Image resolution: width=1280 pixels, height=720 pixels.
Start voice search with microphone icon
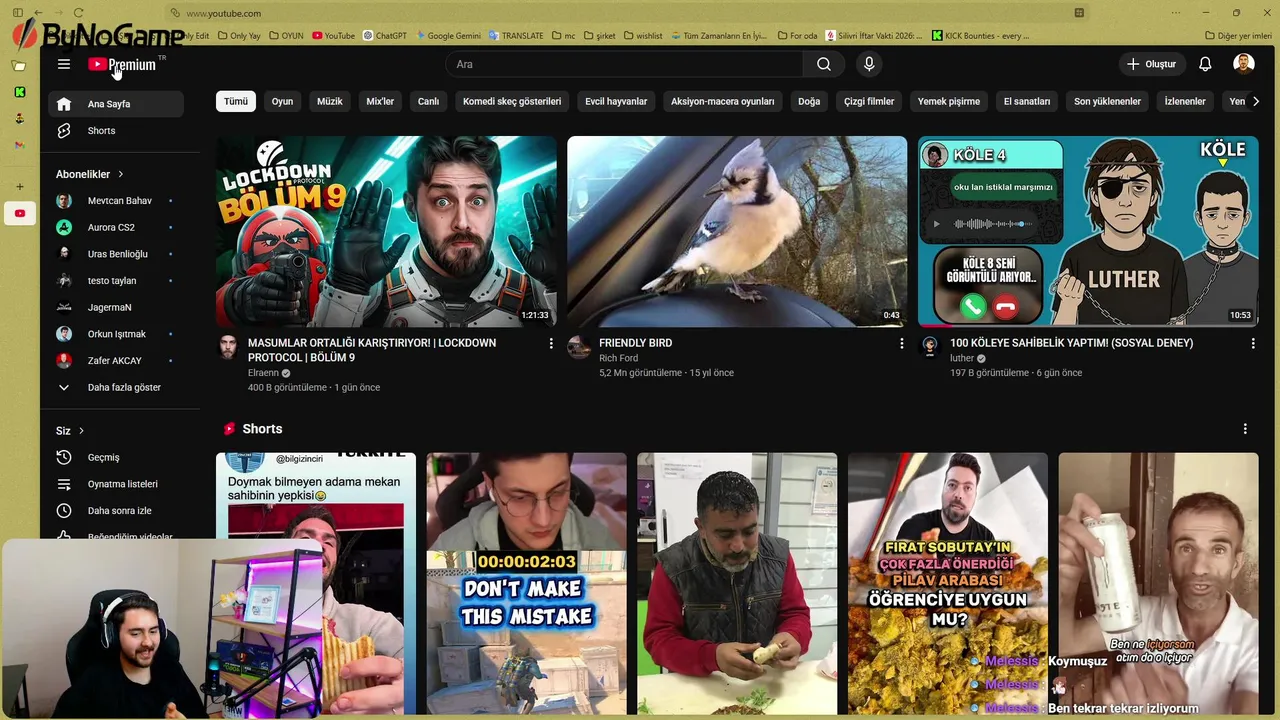coord(869,64)
